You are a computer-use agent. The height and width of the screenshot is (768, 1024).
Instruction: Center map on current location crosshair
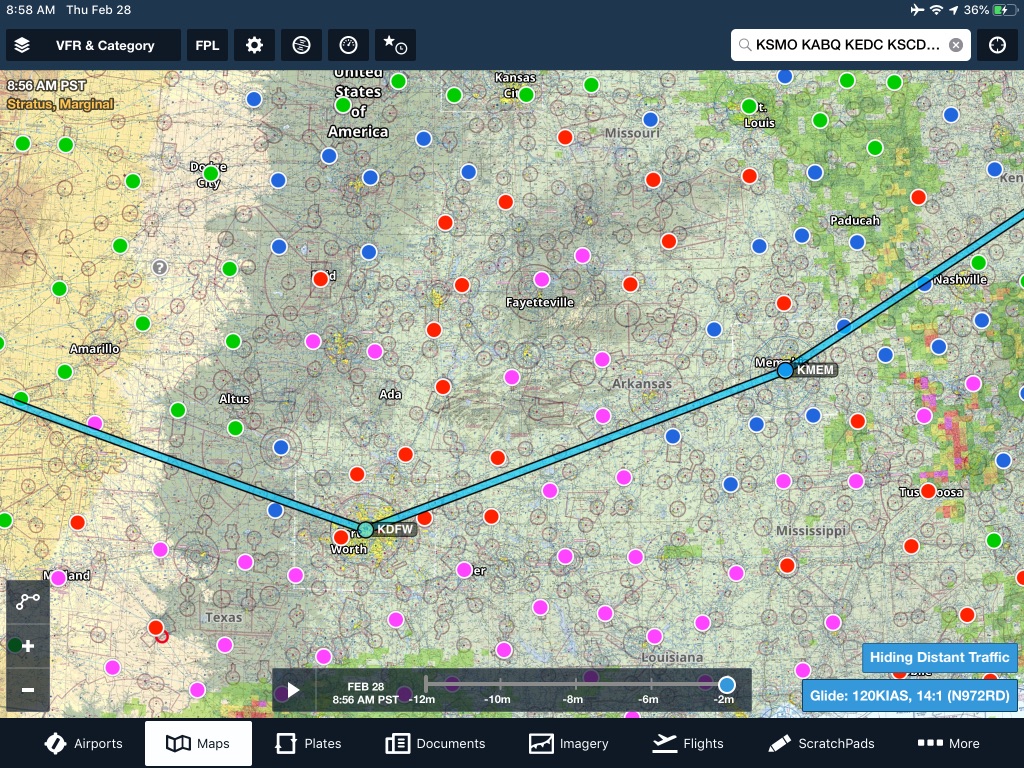point(997,45)
